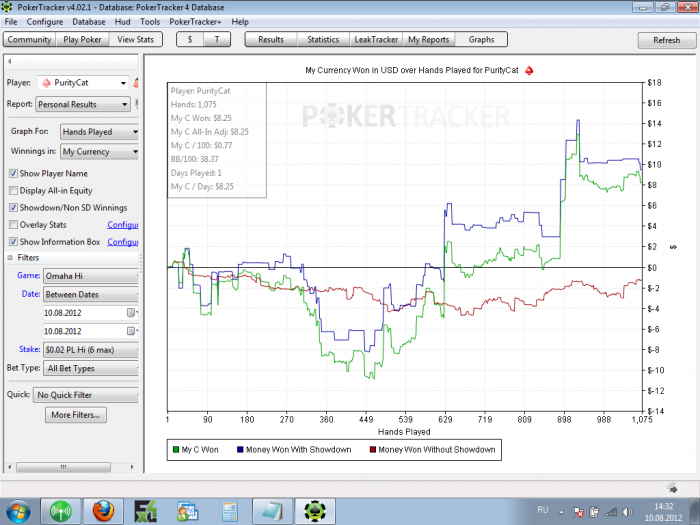Screen dimensions: 700x525
Task: Click the network signal tray icon
Action: click(611, 512)
